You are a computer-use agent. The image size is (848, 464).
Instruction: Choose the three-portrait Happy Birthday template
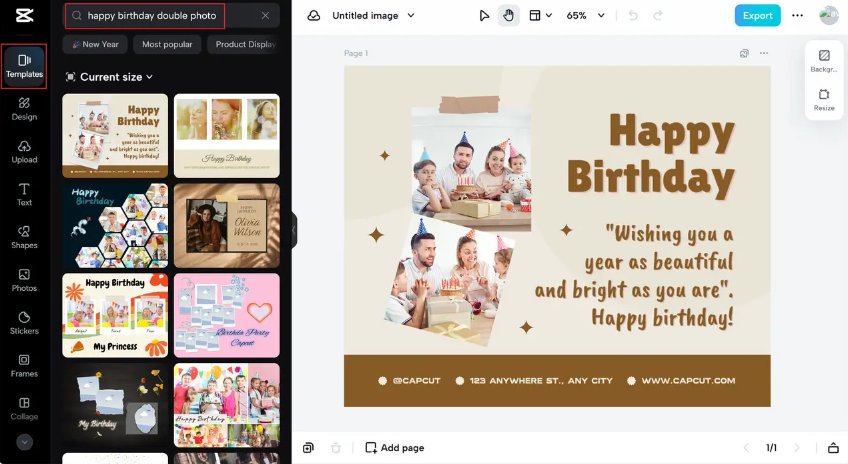pyautogui.click(x=227, y=136)
